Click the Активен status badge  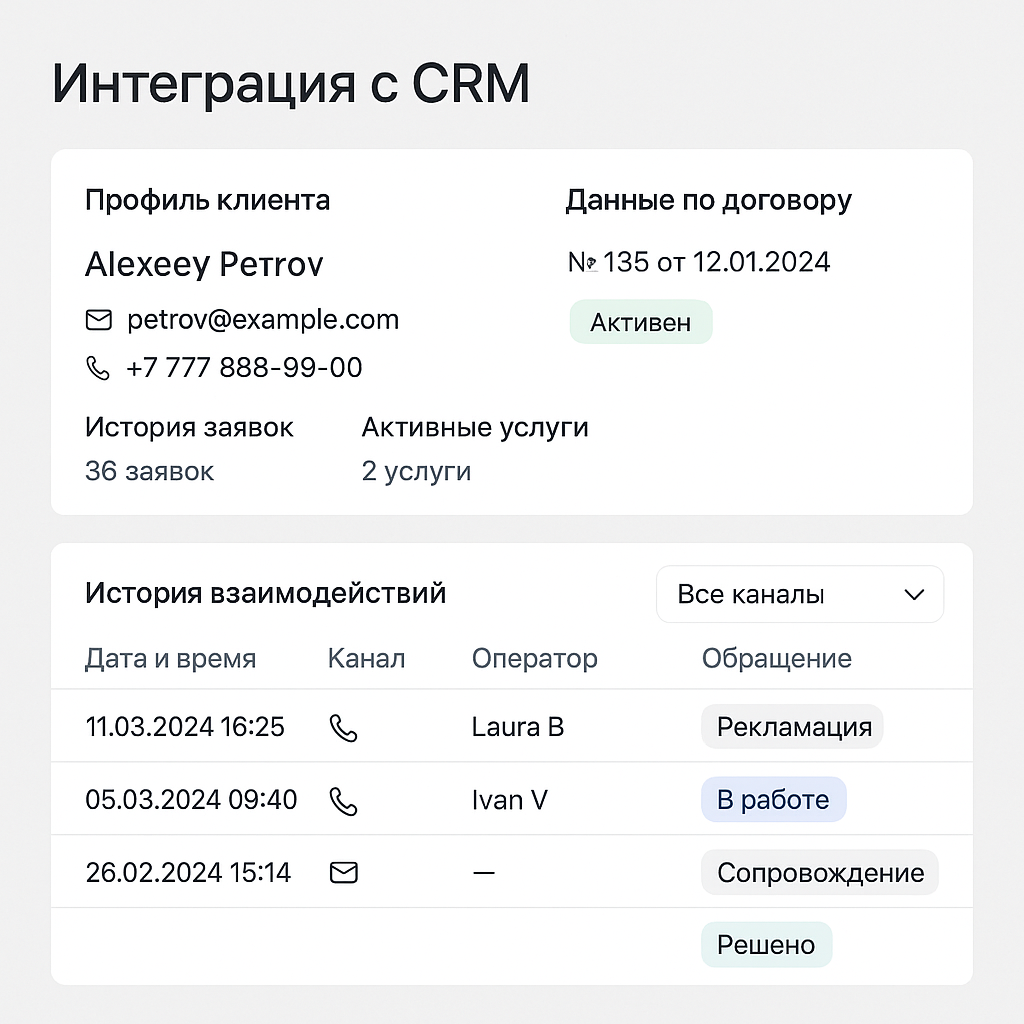point(641,322)
